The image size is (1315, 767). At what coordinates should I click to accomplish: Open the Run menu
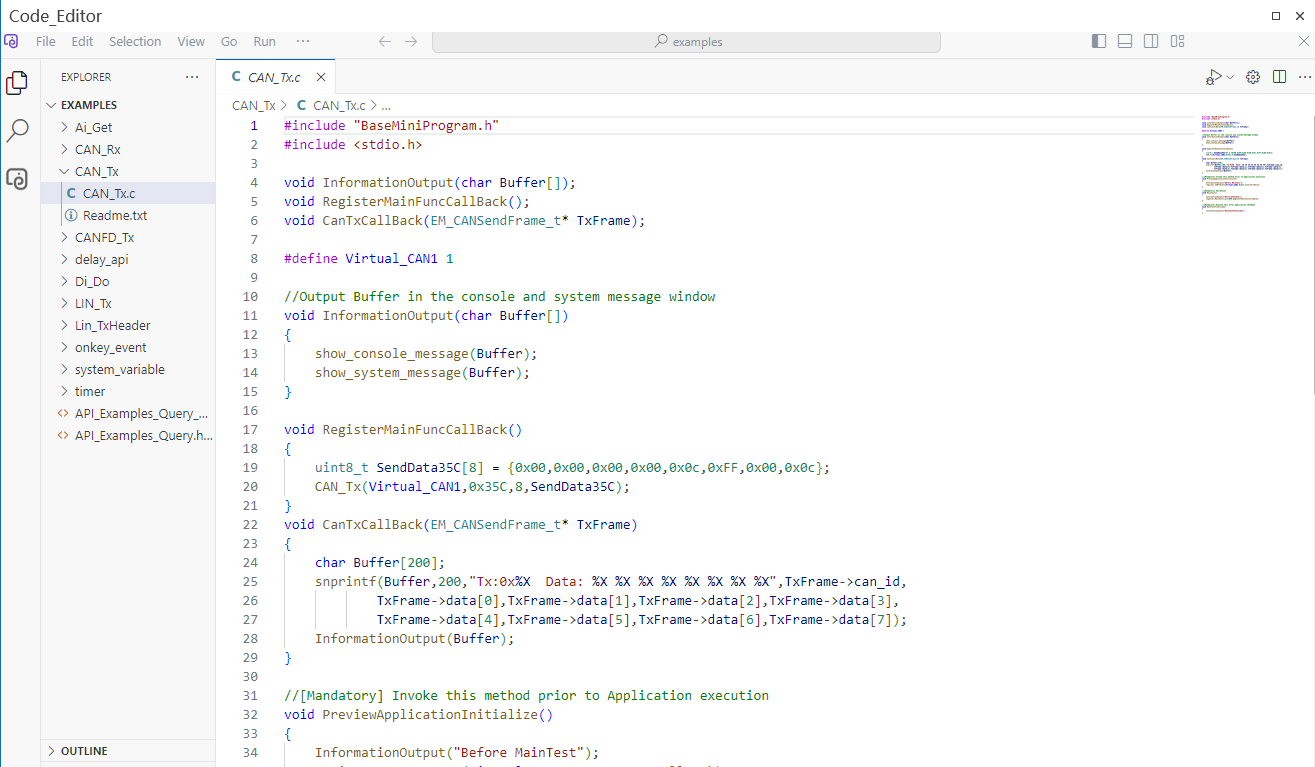click(x=264, y=41)
